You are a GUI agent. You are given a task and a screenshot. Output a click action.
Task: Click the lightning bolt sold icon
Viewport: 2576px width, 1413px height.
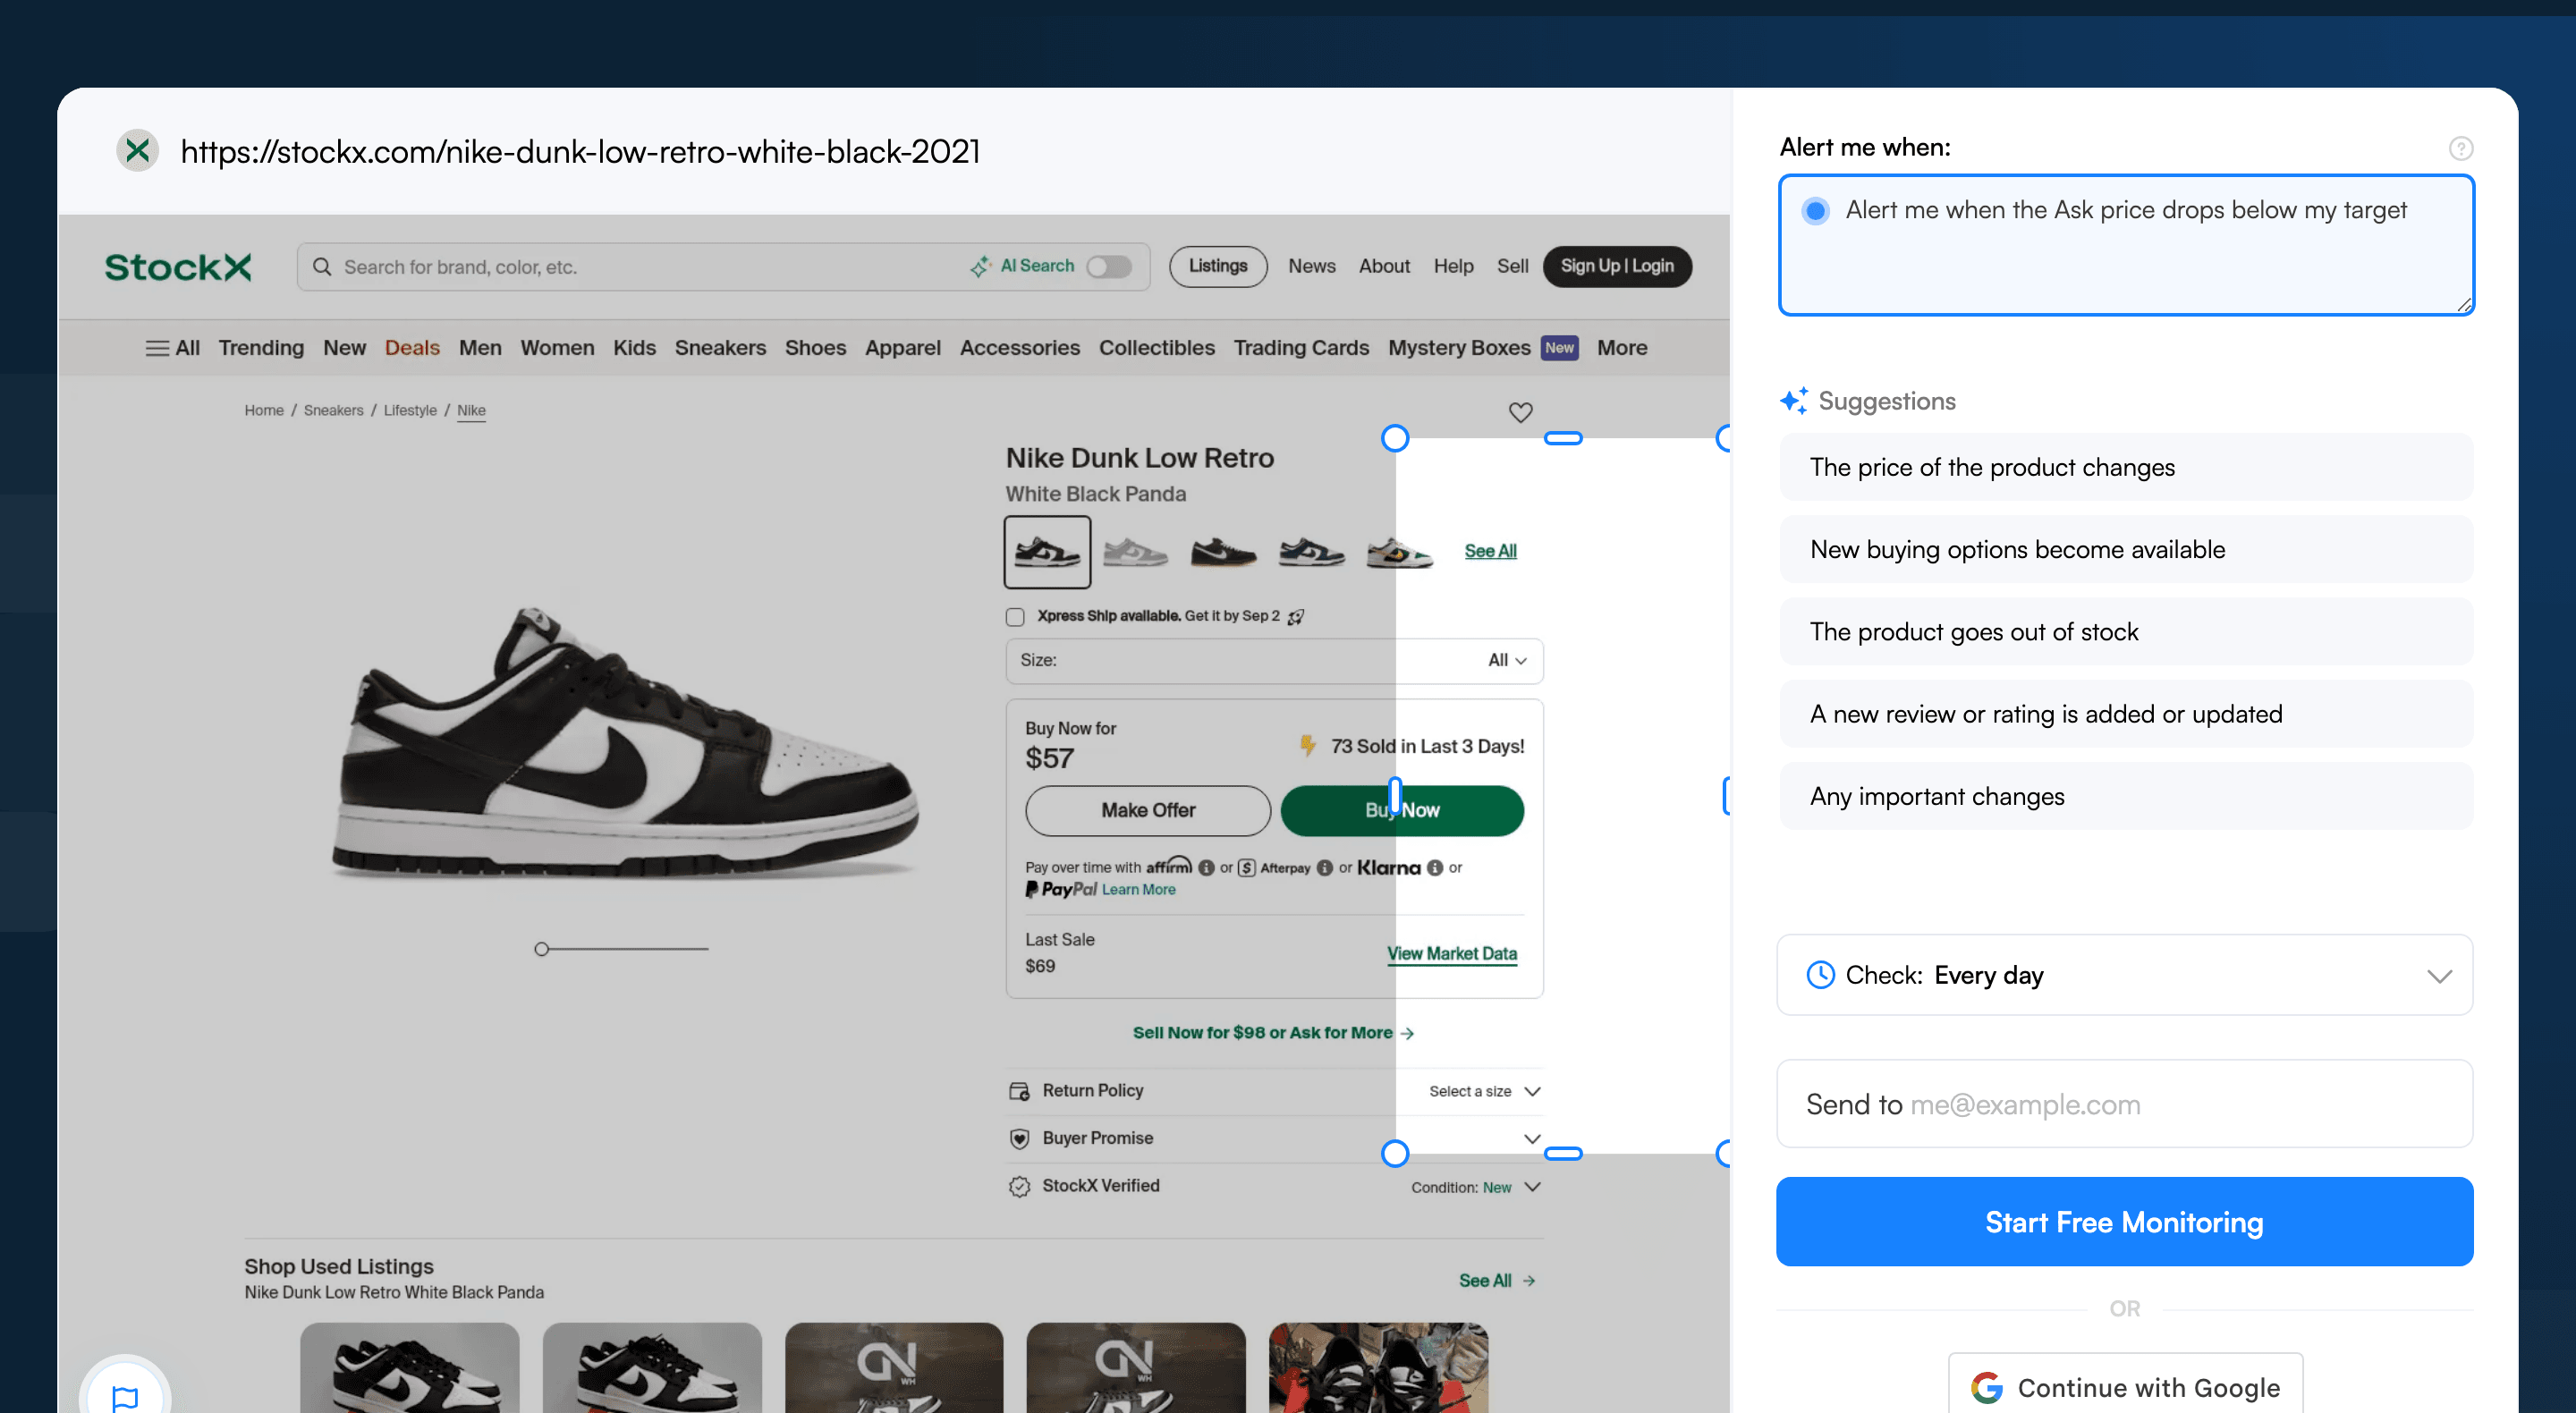point(1307,745)
